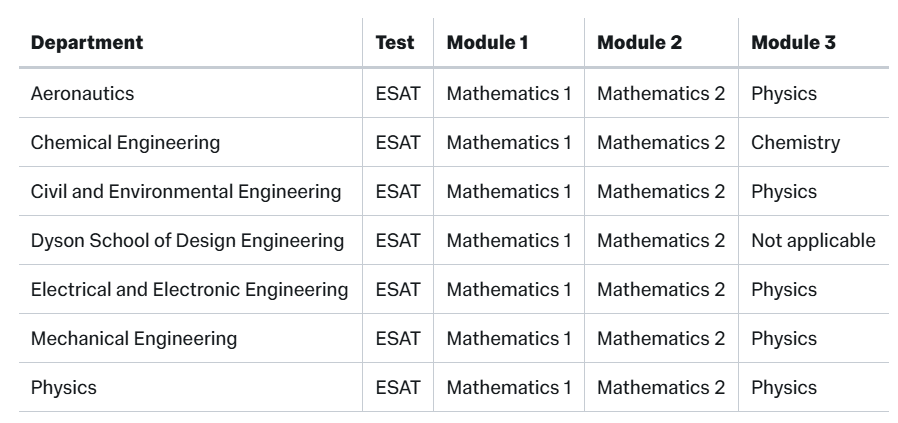Click the Department column header
This screenshot has width=898, height=423.
point(87,42)
